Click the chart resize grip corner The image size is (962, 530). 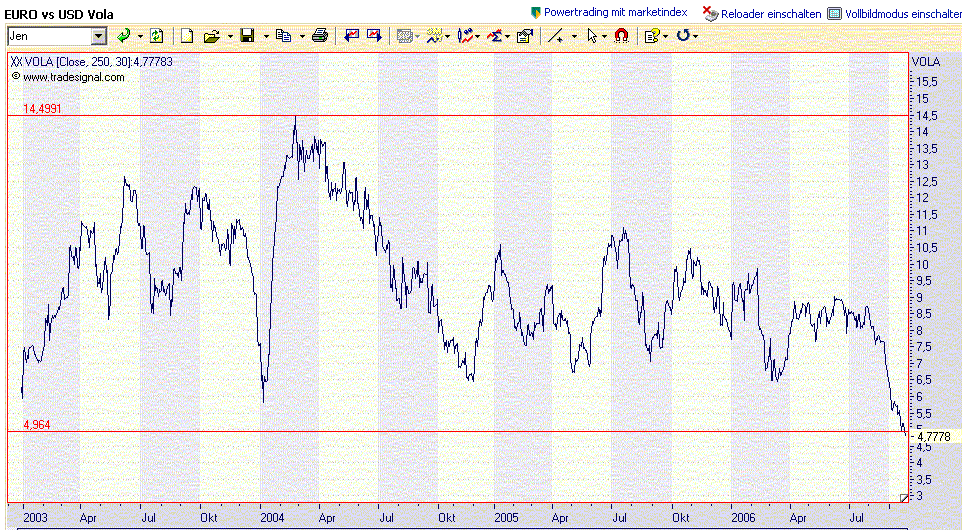tap(903, 497)
